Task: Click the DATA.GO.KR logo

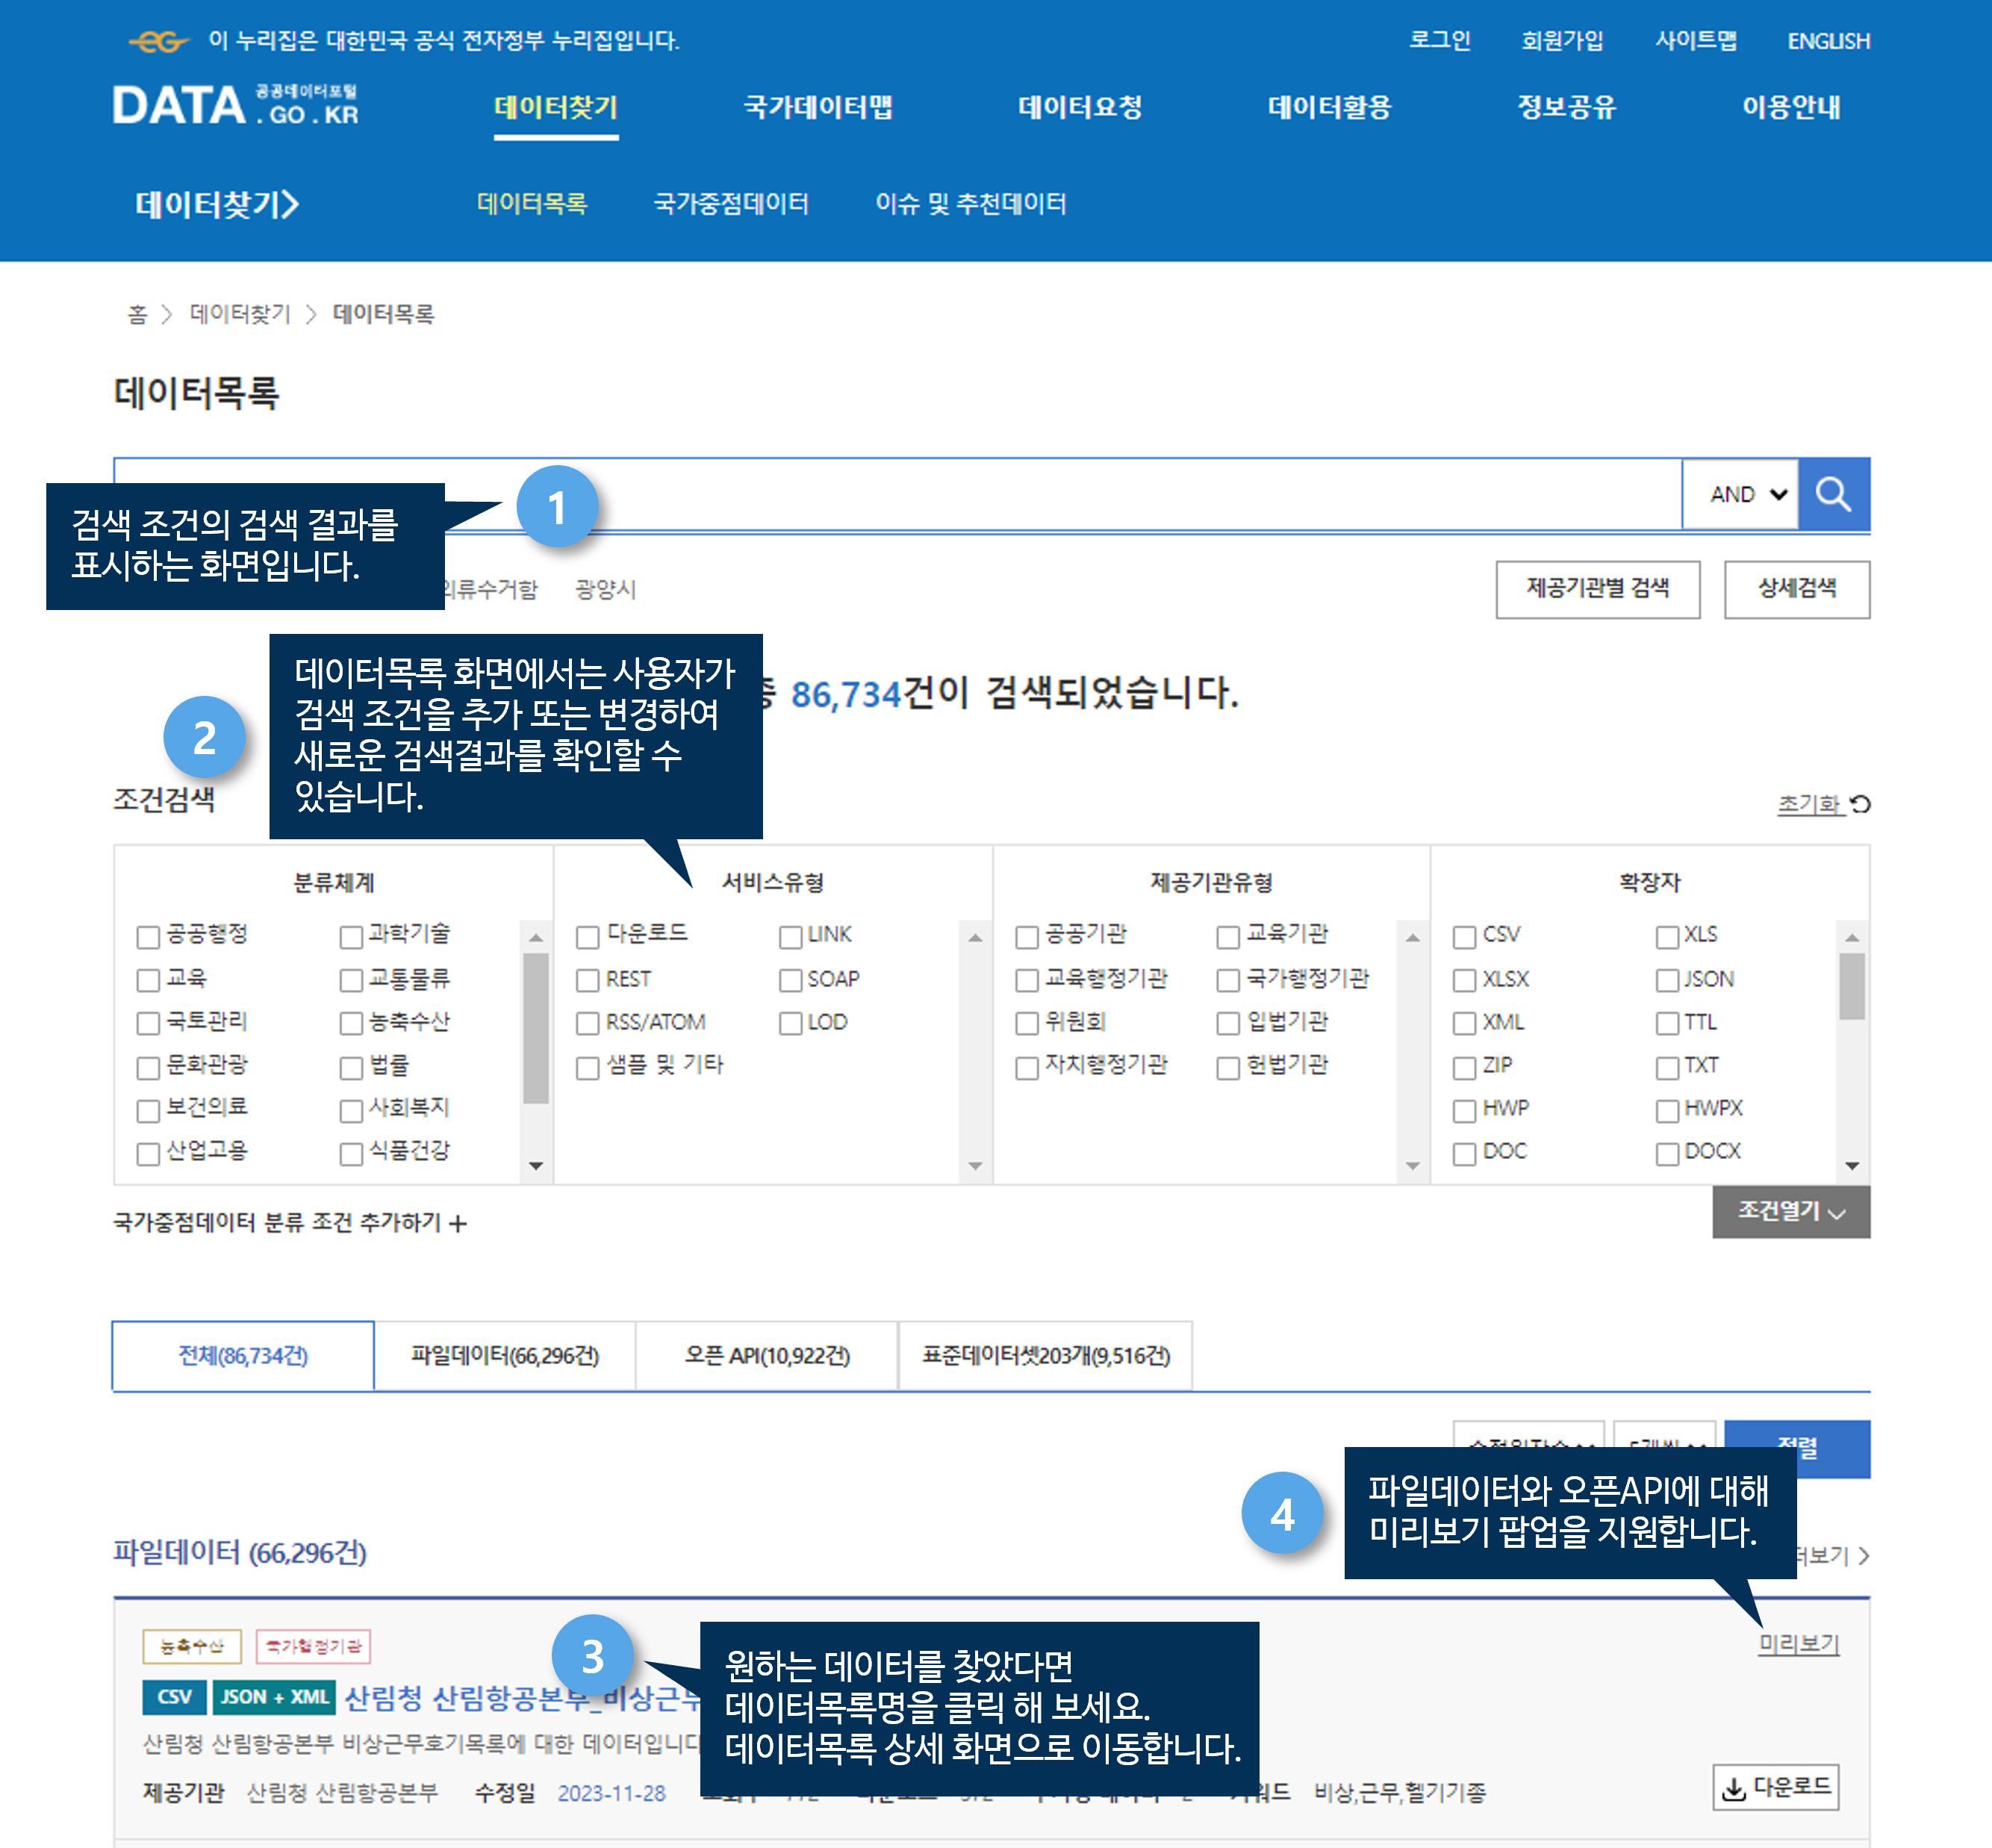Action: tap(235, 105)
